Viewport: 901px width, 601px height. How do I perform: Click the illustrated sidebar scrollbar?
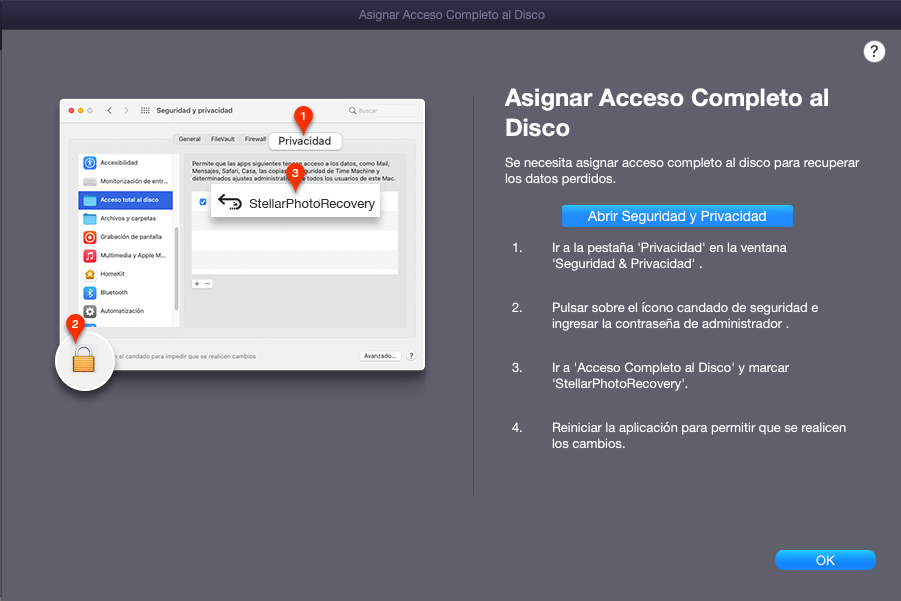176,268
